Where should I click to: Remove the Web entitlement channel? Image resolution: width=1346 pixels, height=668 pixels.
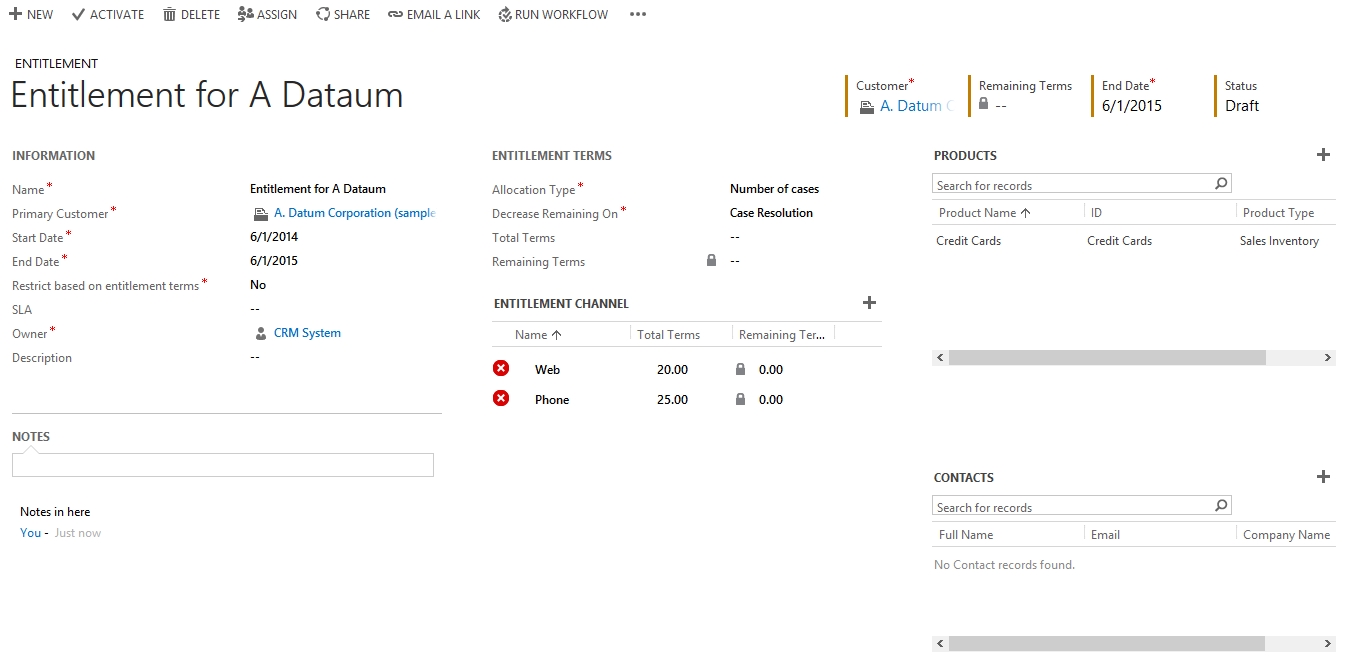coord(501,369)
